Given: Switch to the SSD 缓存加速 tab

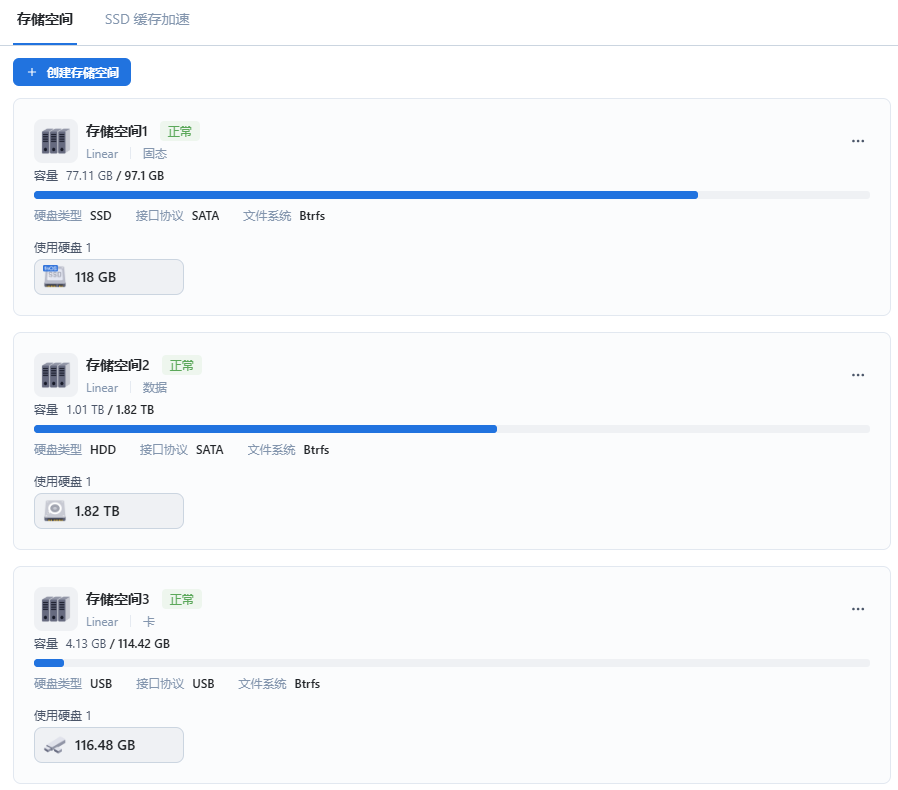Looking at the screenshot, I should tap(147, 19).
